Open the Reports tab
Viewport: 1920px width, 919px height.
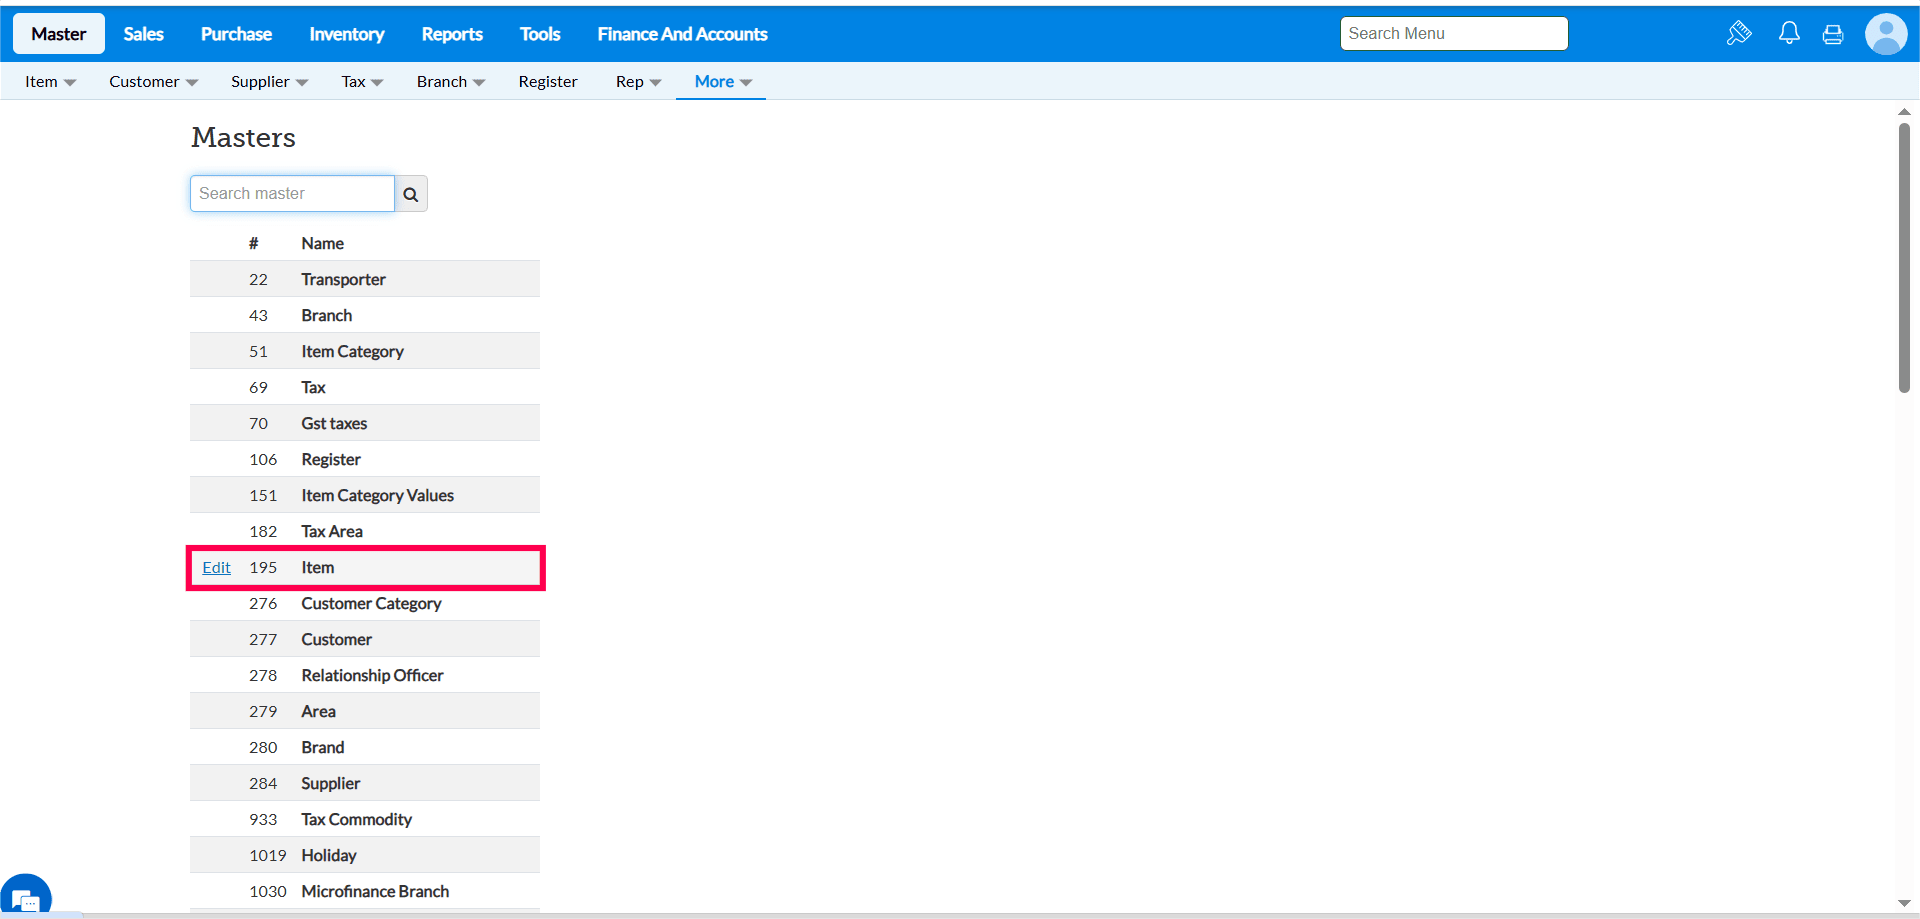pyautogui.click(x=452, y=34)
